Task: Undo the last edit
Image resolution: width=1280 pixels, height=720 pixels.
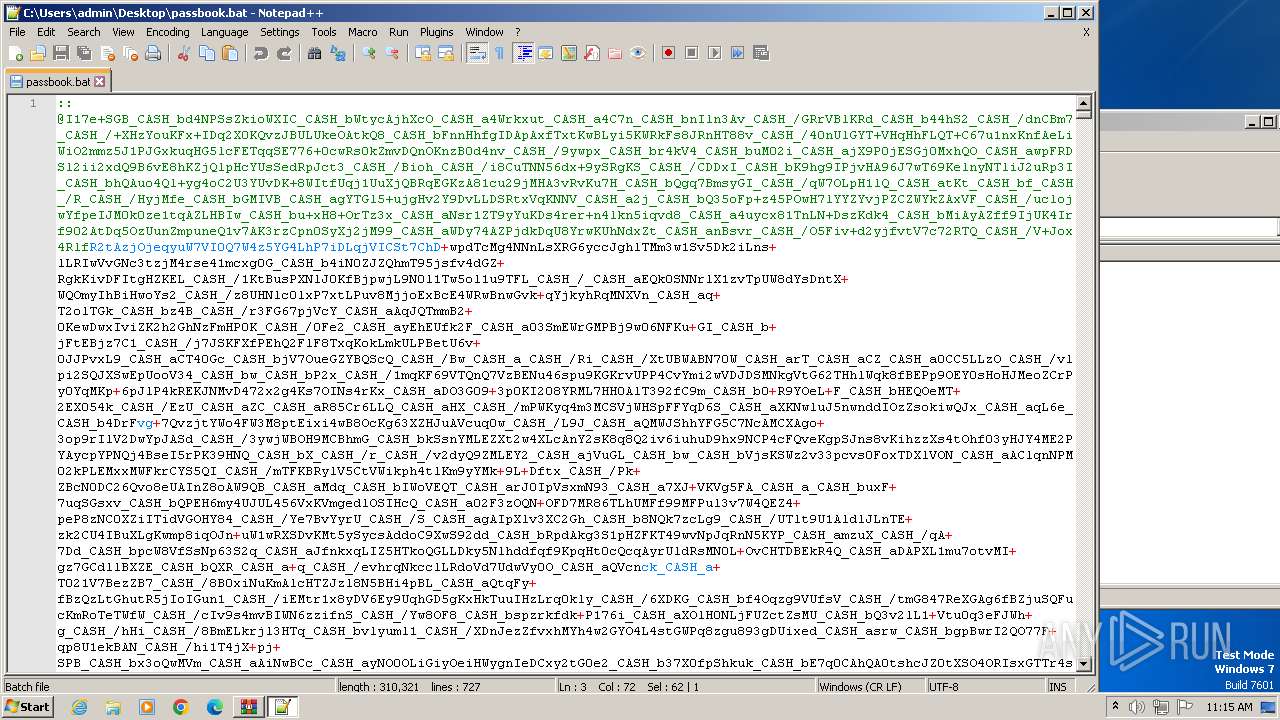Action: pyautogui.click(x=261, y=53)
